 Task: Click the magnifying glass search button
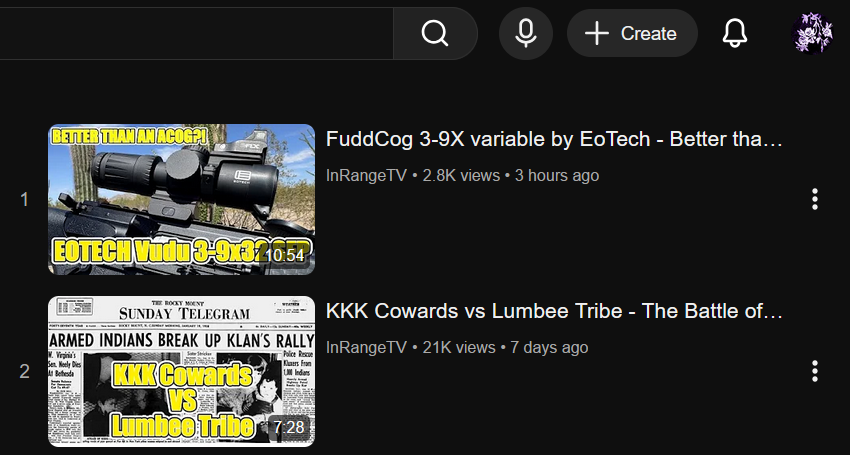(x=435, y=34)
